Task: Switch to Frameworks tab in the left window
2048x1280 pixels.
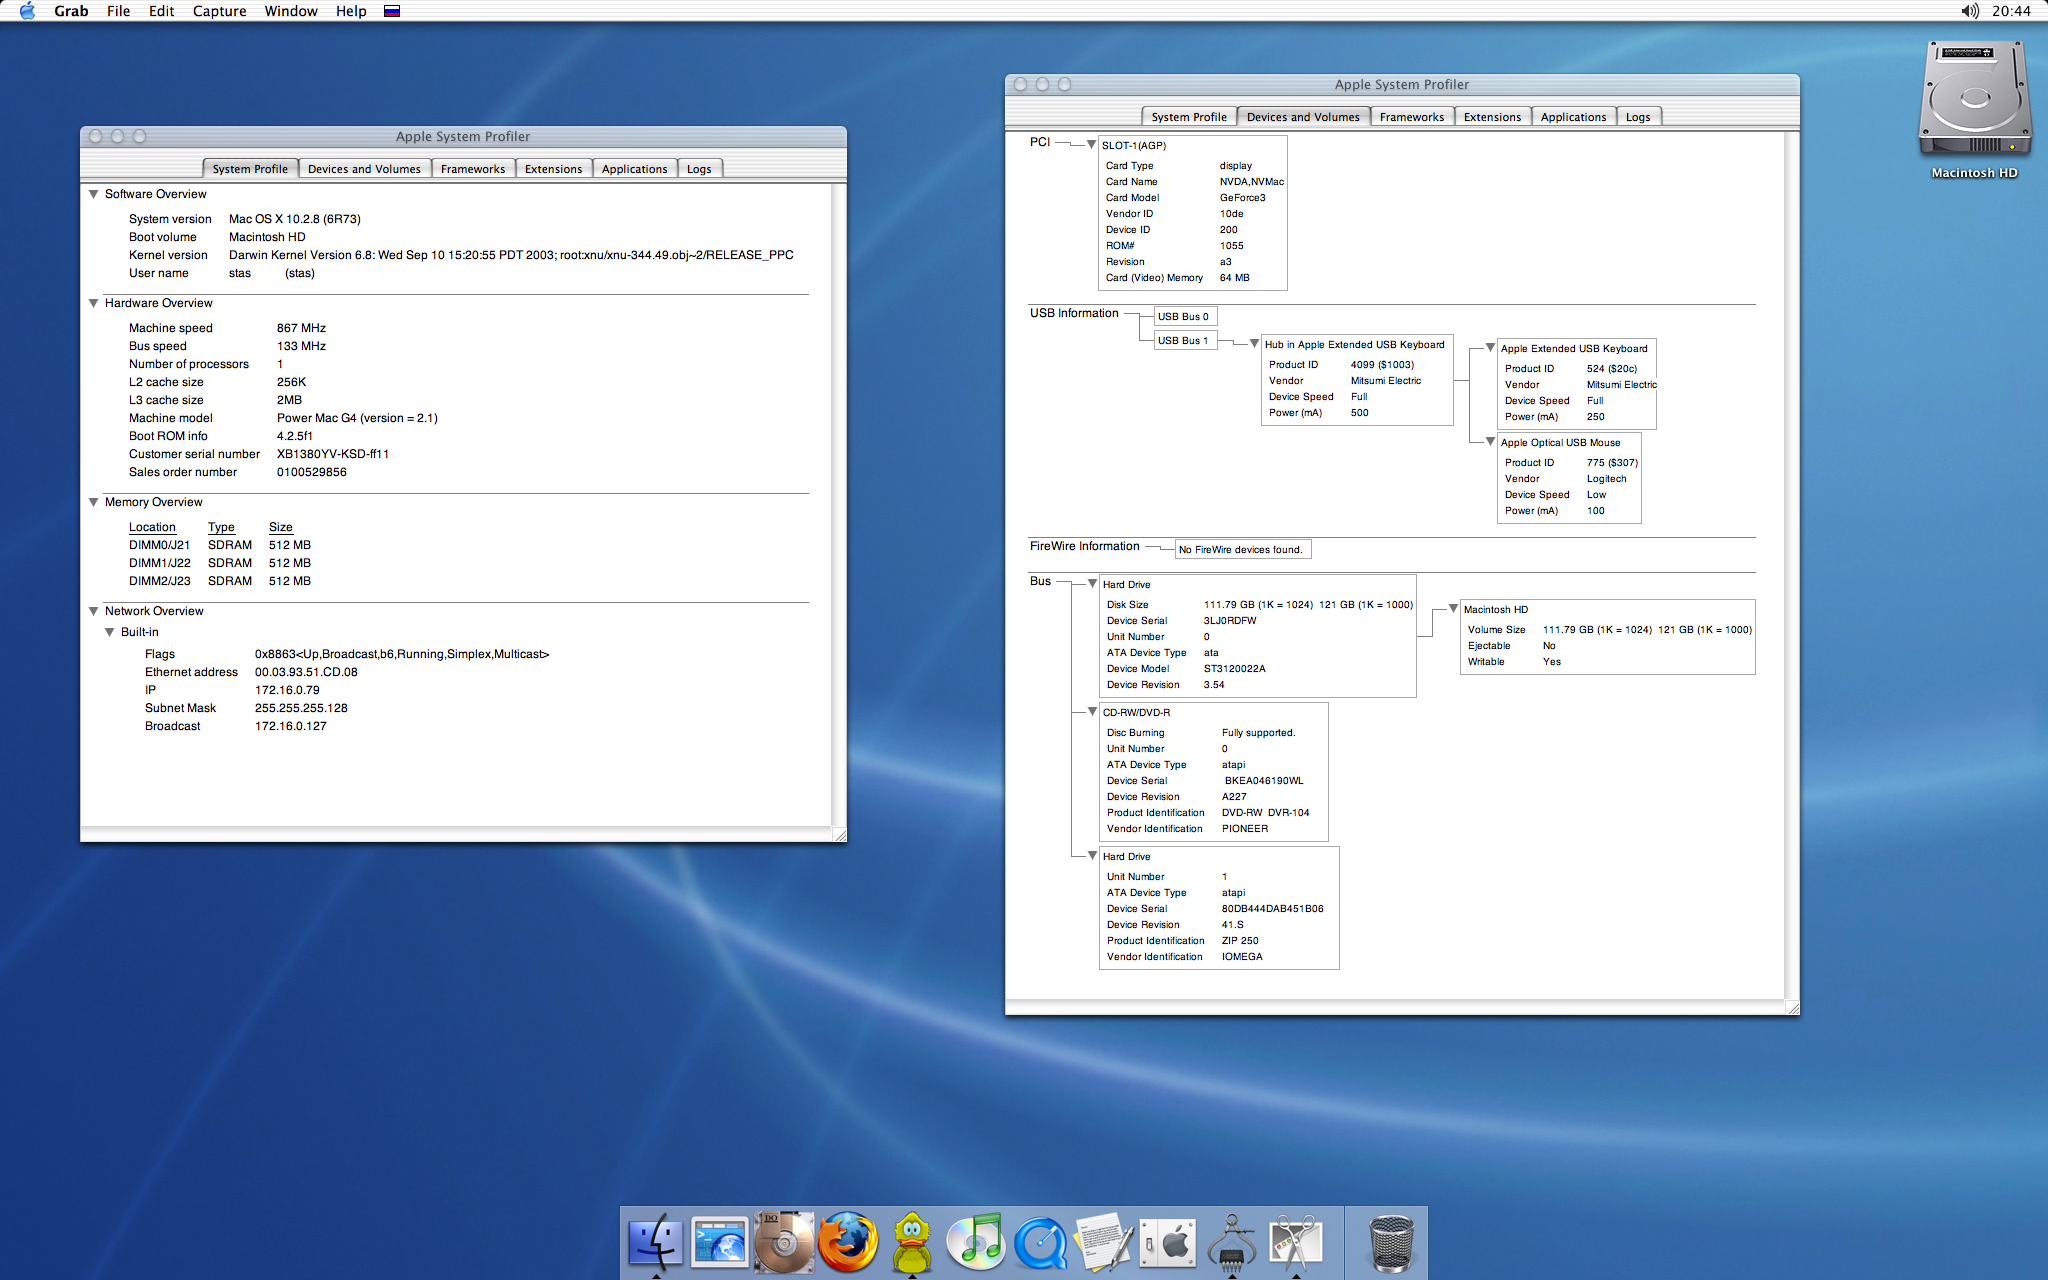Action: point(473,169)
